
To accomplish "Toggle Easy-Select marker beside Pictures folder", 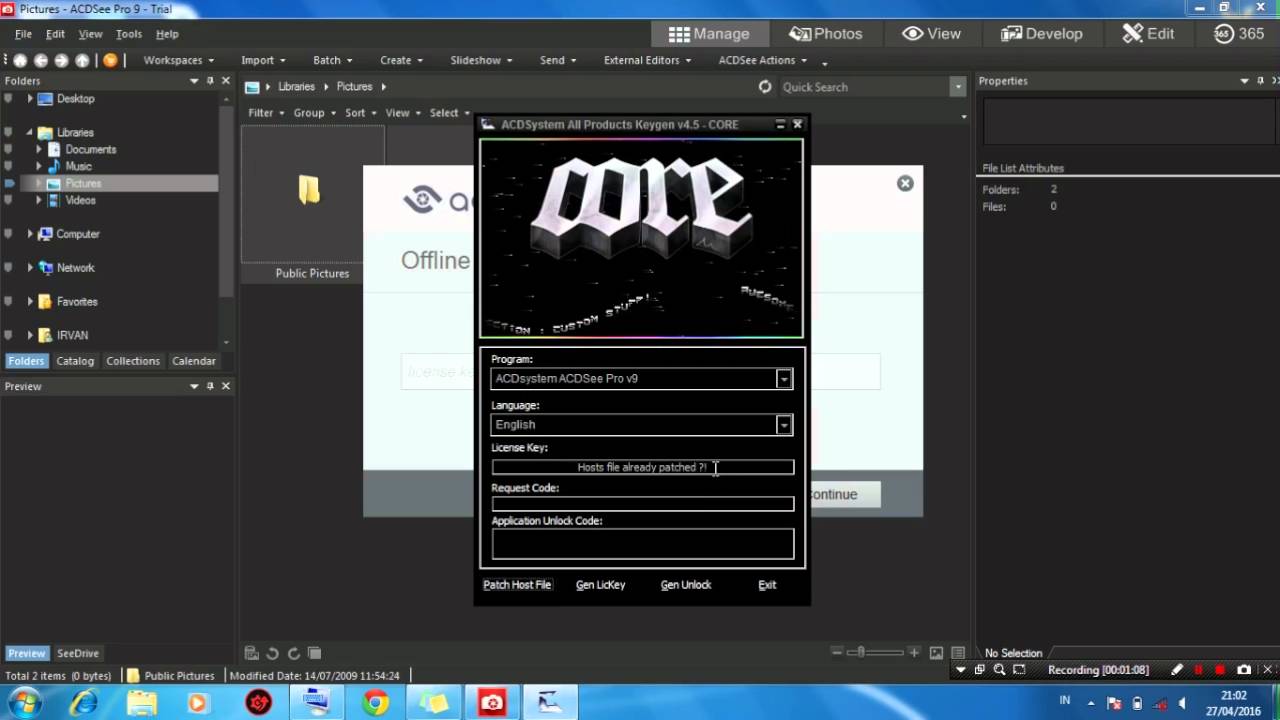I will click(x=8, y=183).
